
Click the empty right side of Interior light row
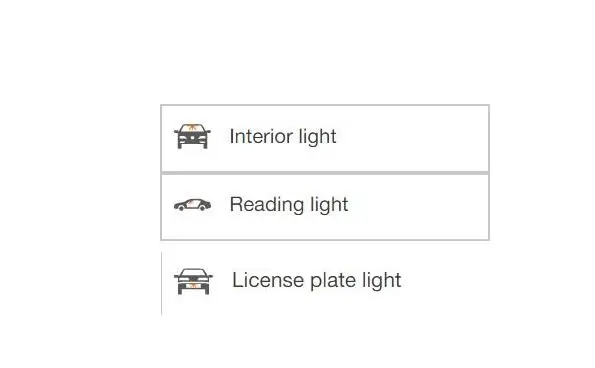(x=412, y=138)
